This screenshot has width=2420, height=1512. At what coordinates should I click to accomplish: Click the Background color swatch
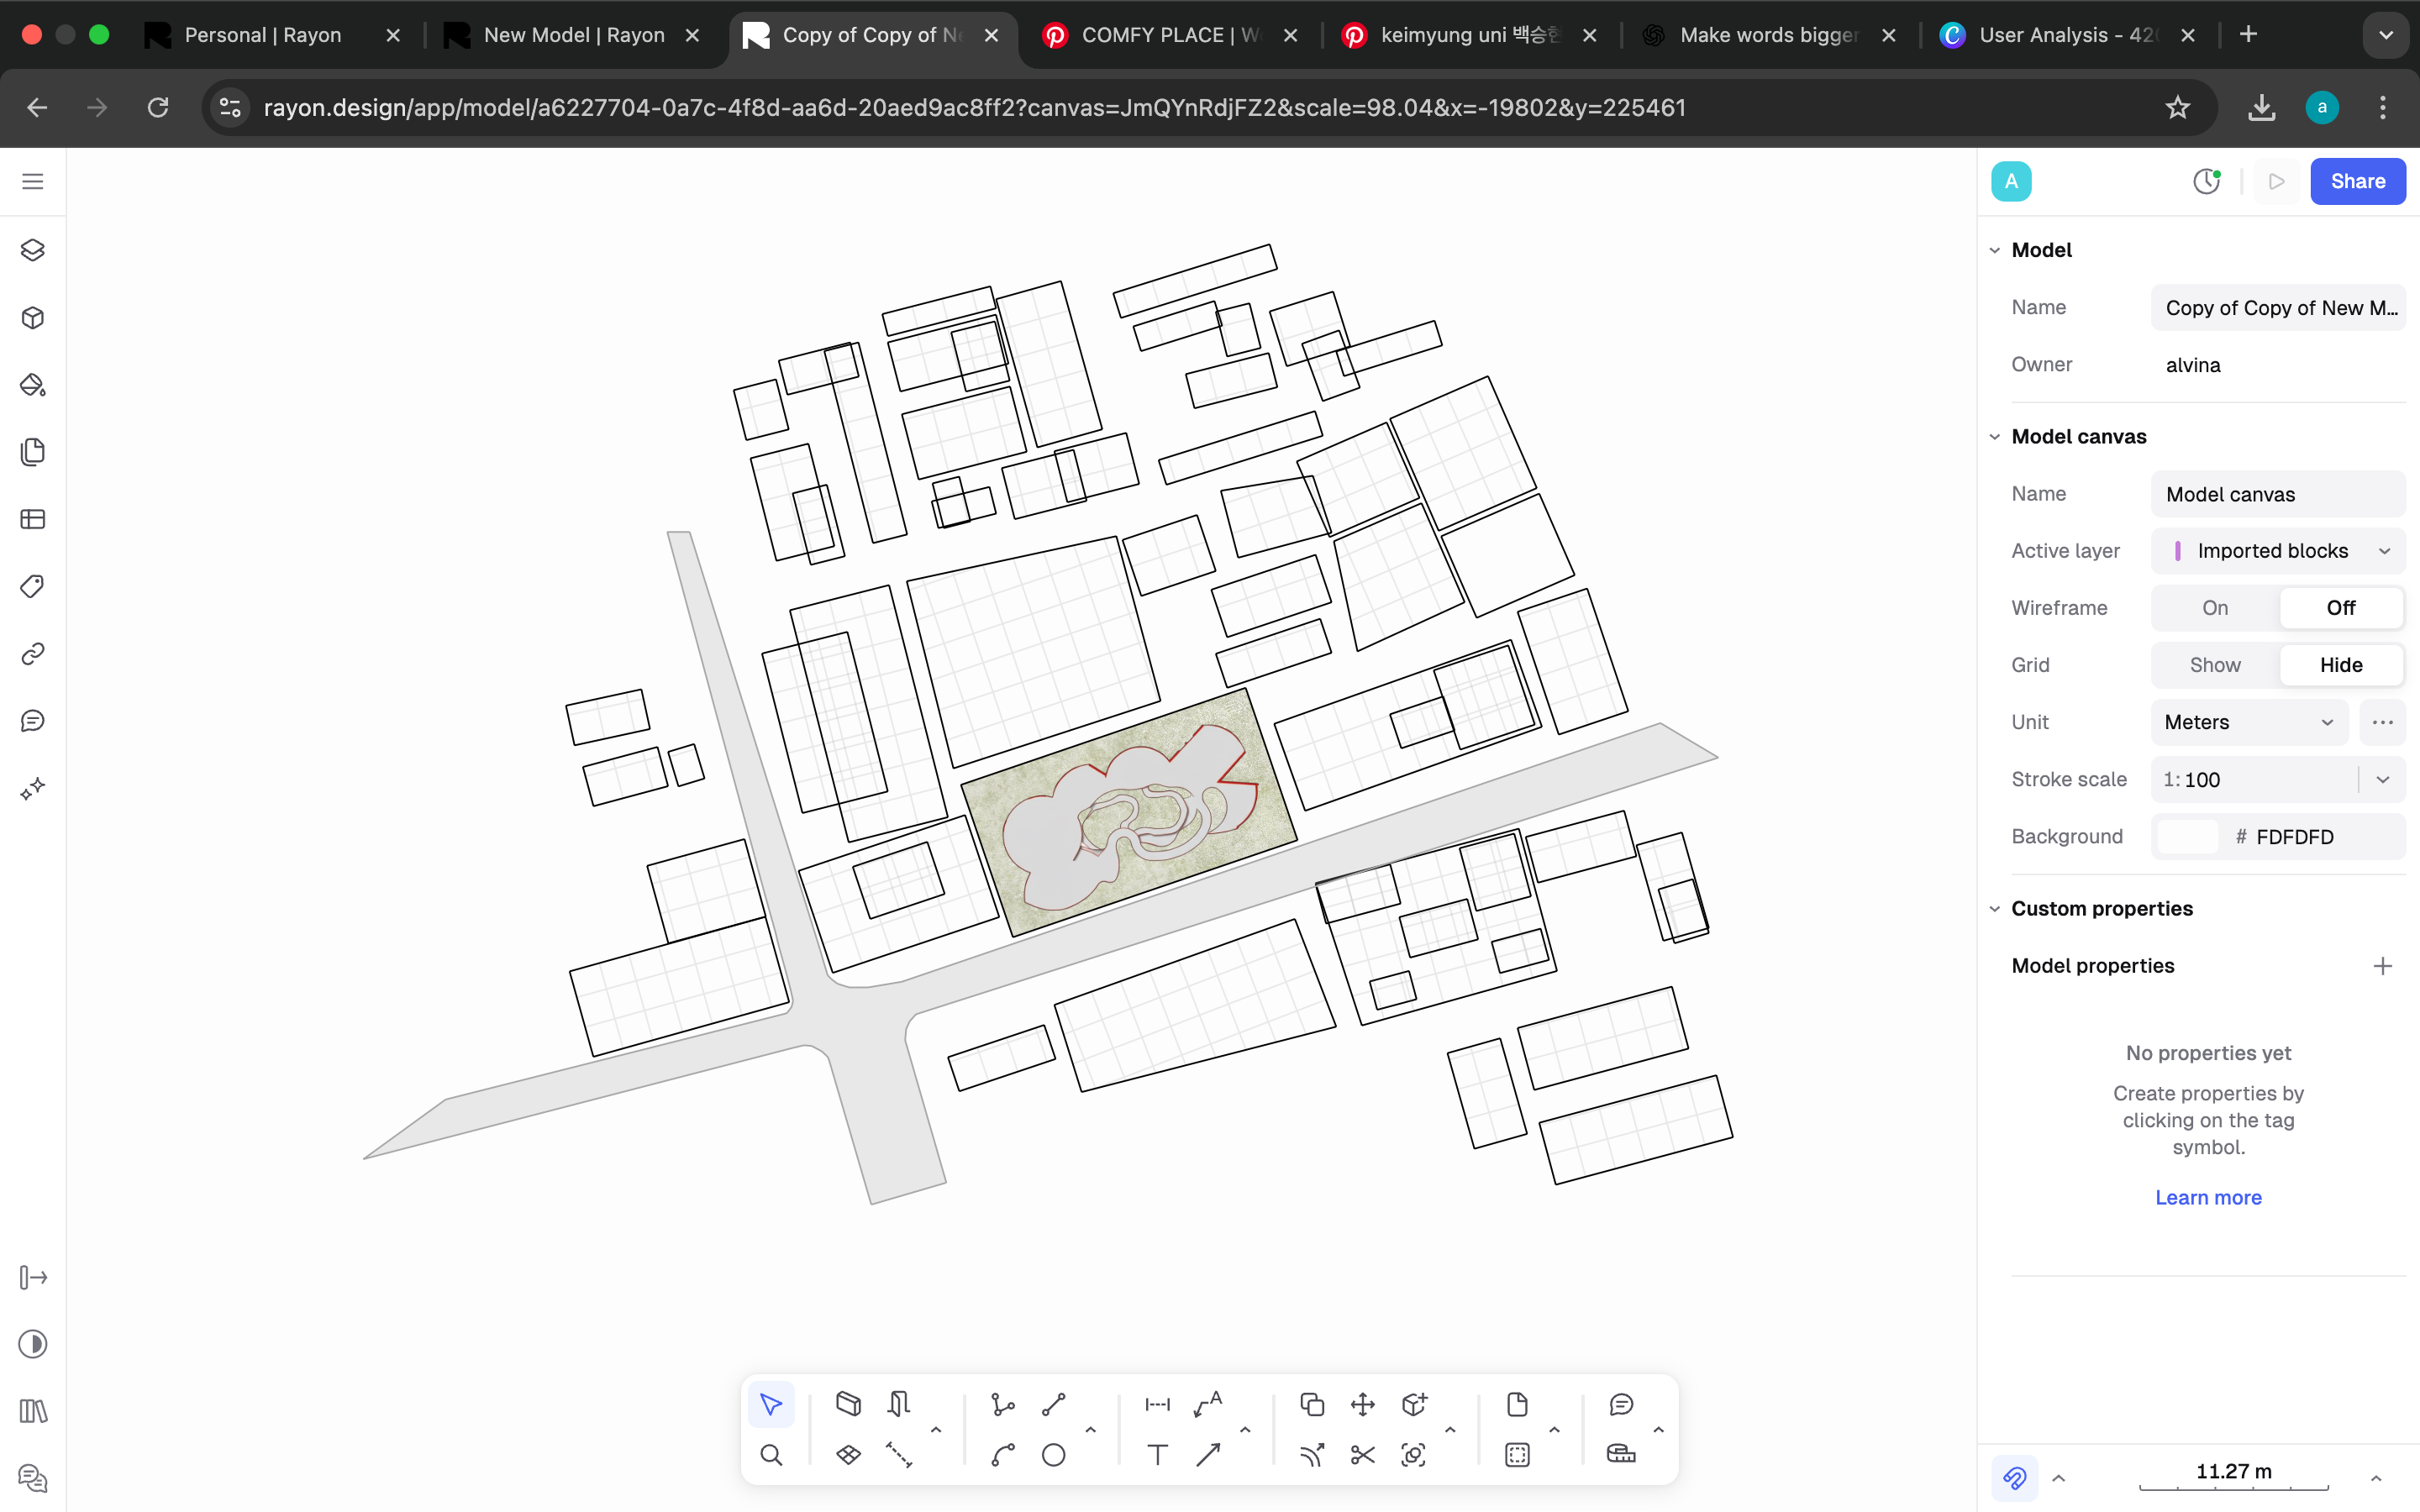(2188, 837)
